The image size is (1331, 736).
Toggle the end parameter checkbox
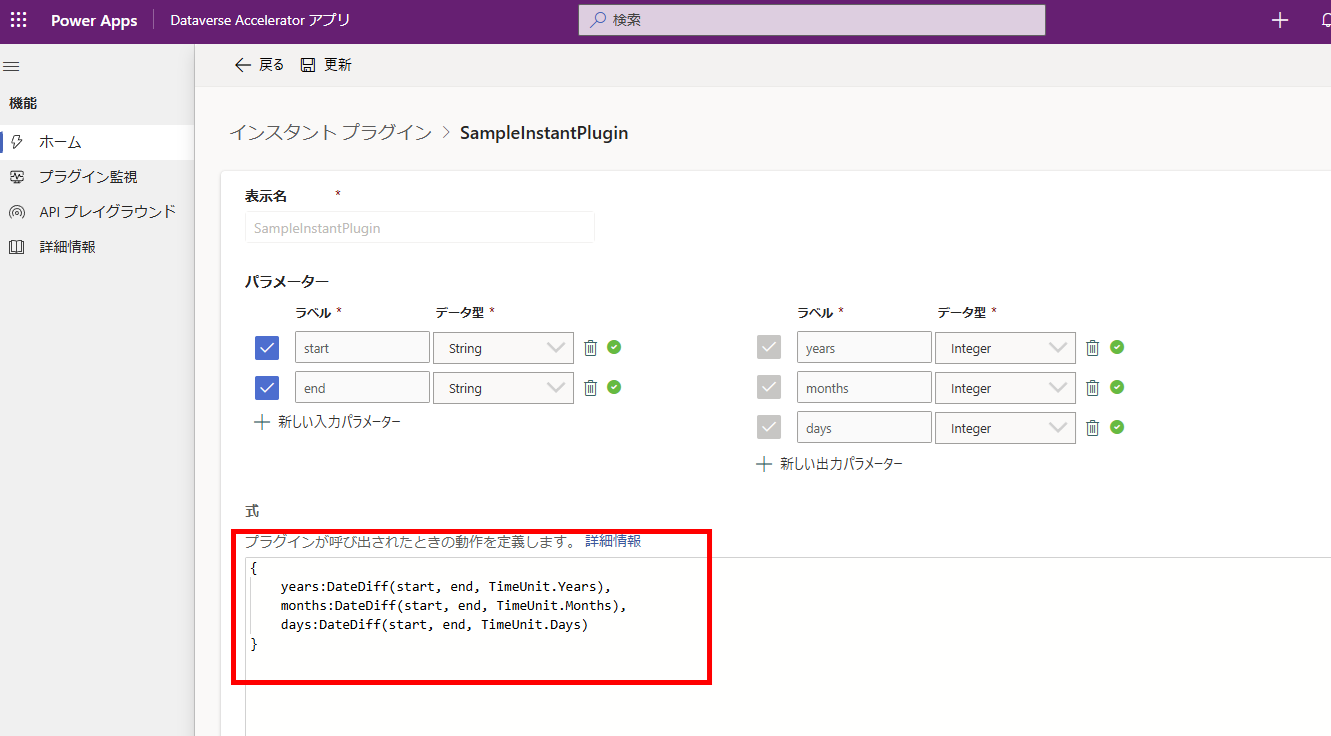click(267, 388)
